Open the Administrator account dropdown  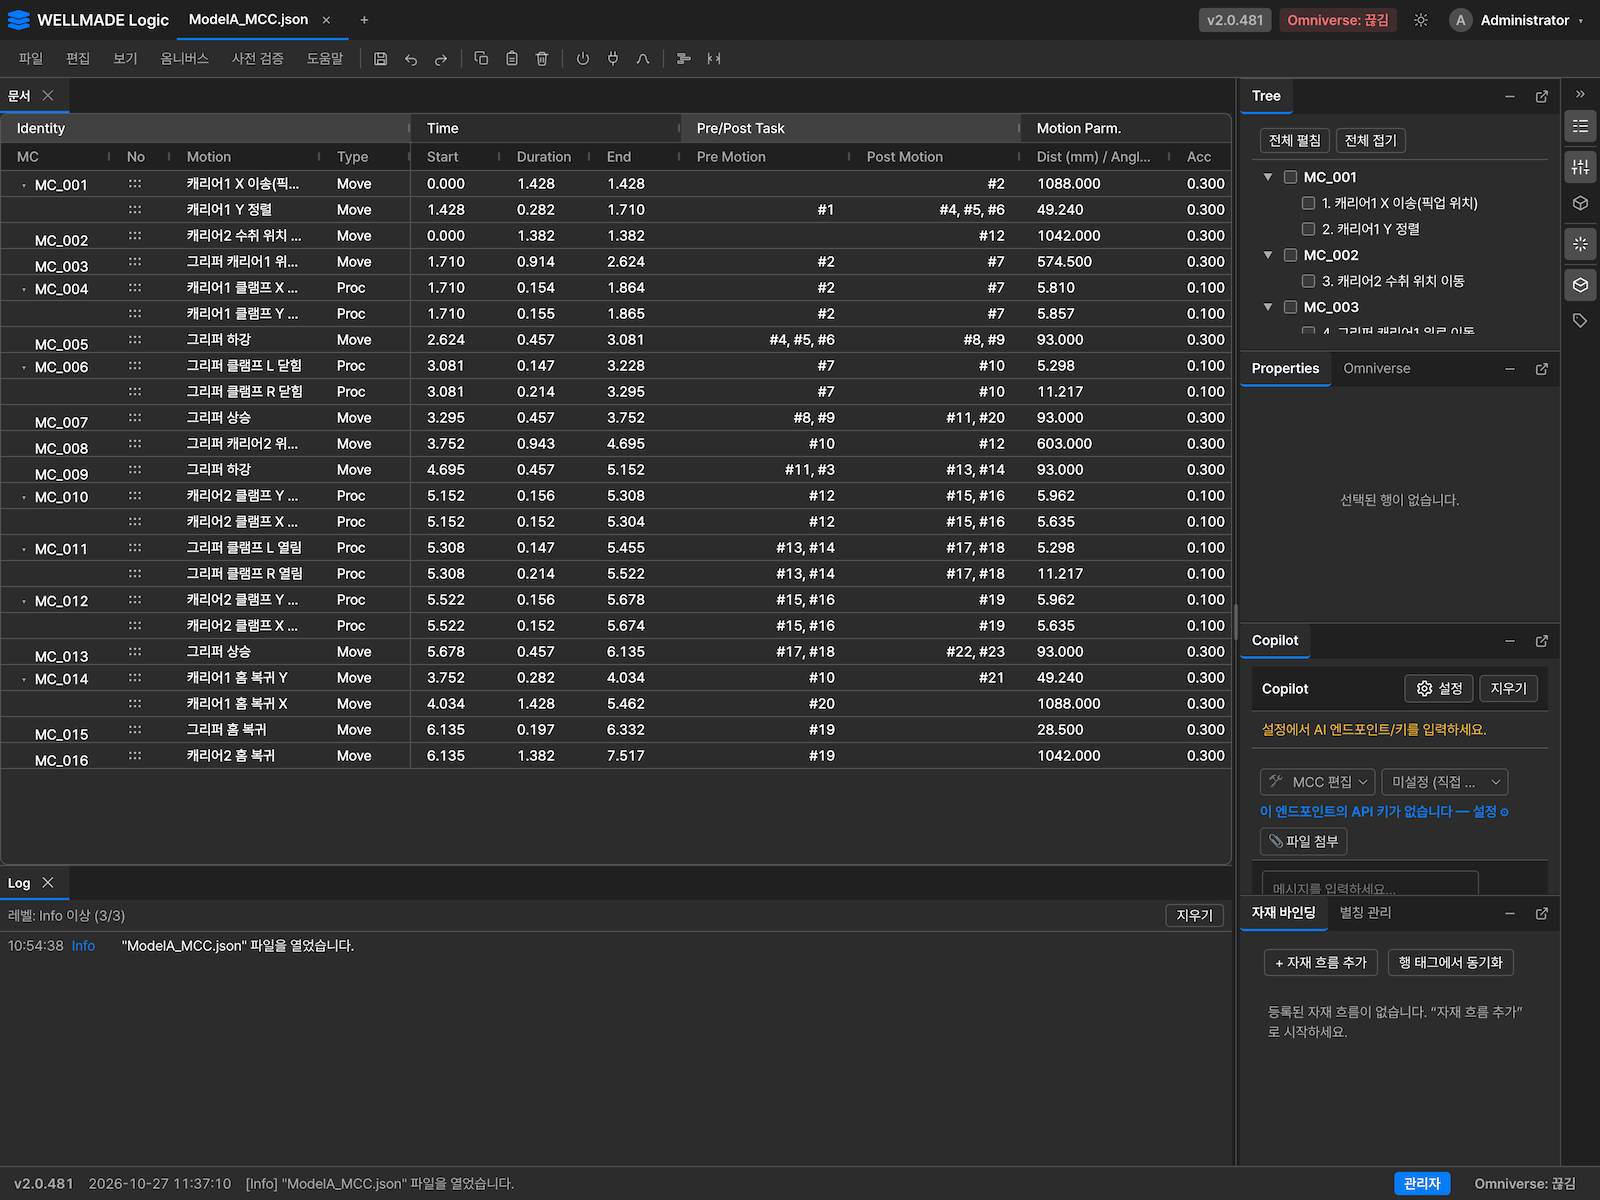click(x=1517, y=20)
